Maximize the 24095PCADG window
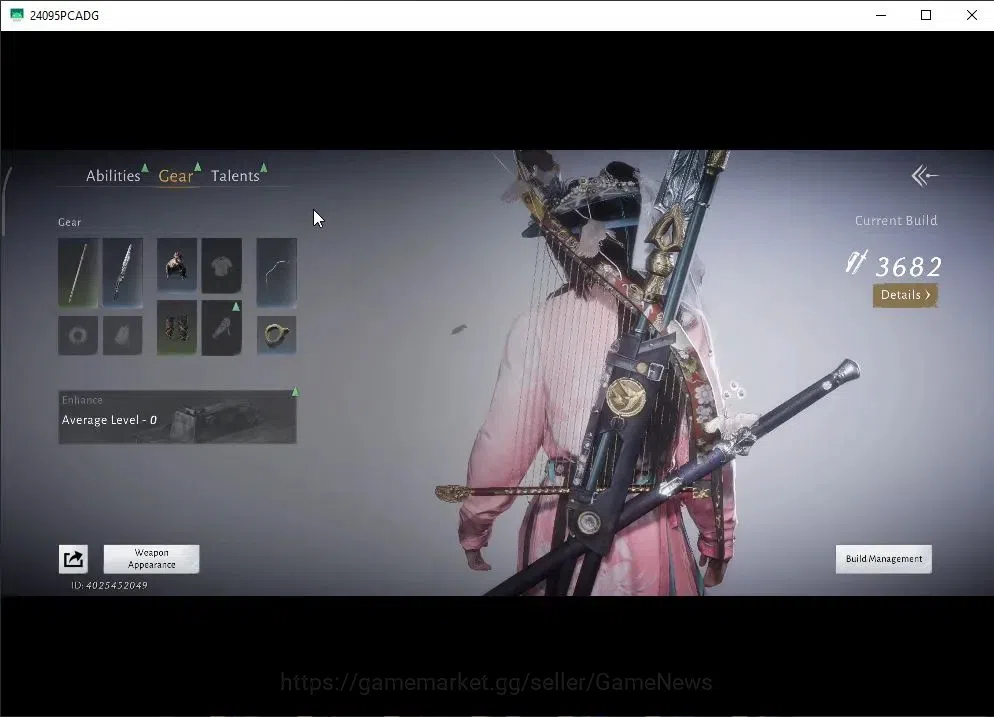Screen dimensions: 994x717 tap(926, 15)
